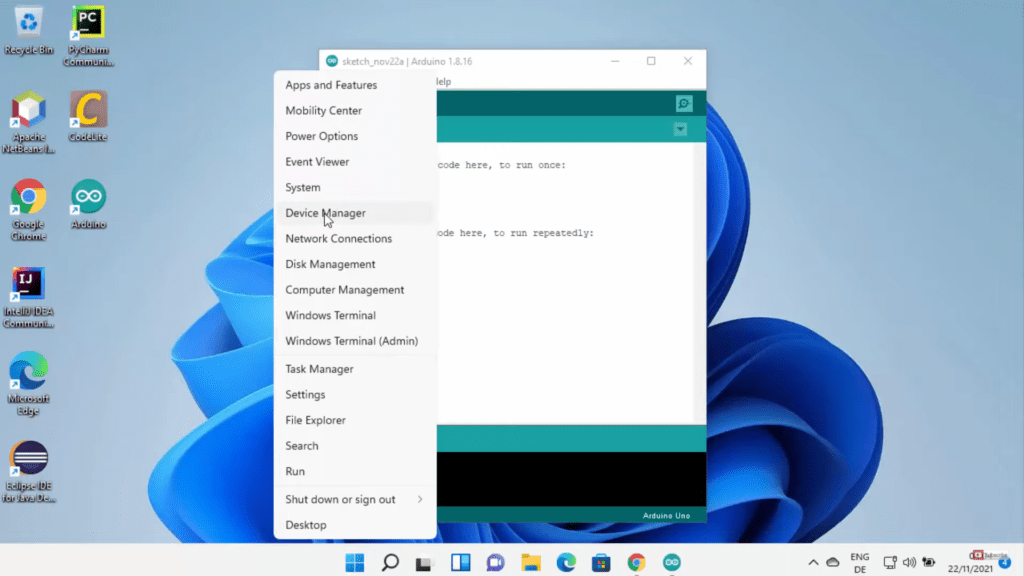Open the Arduino Serial Monitor icon
1024x576 pixels.
(683, 103)
